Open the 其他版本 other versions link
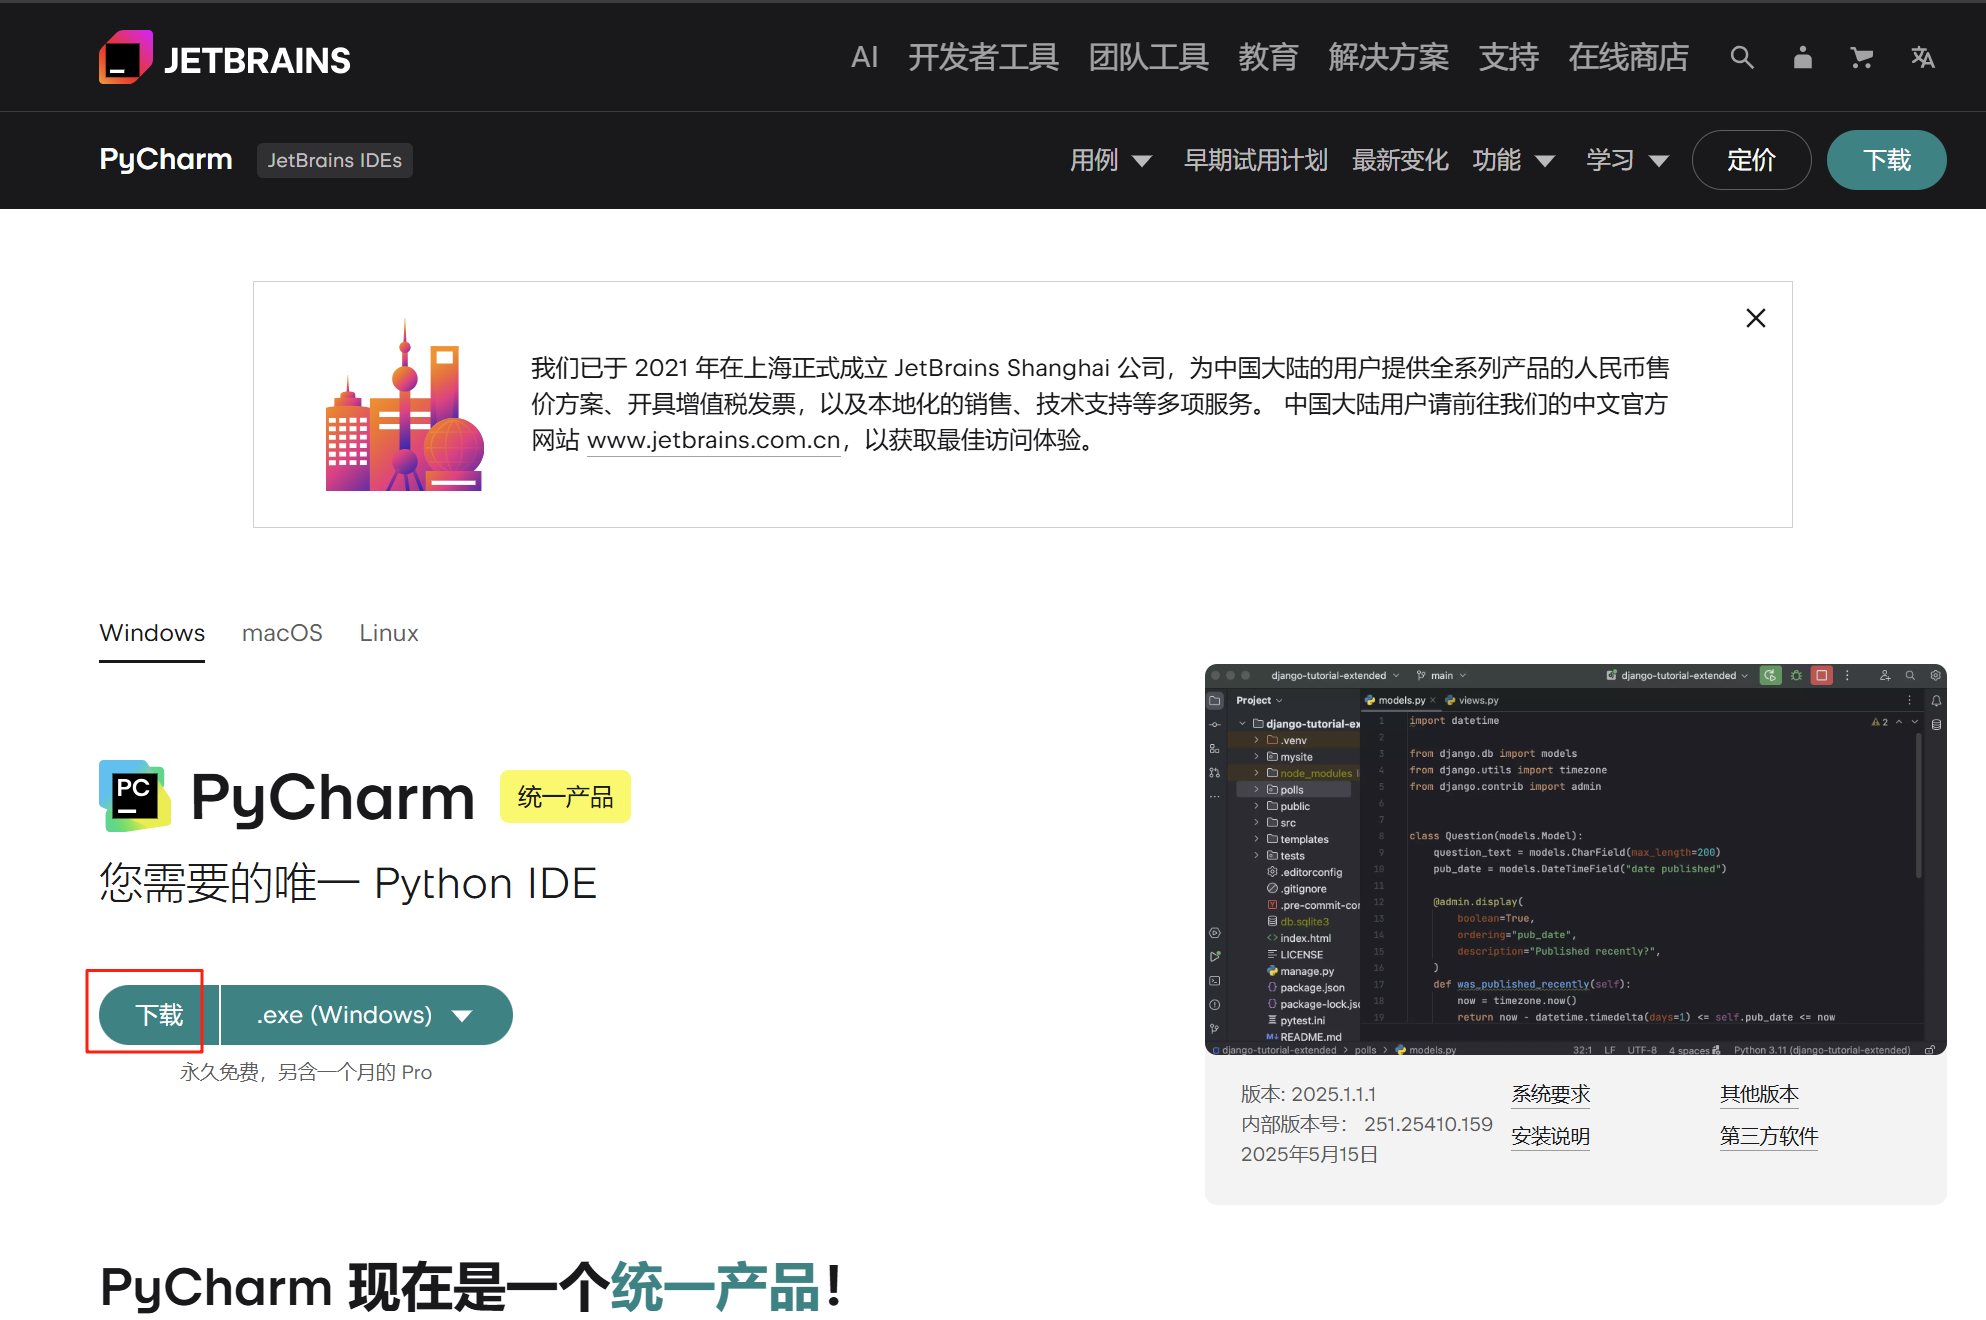The height and width of the screenshot is (1320, 1986). pyautogui.click(x=1758, y=1094)
